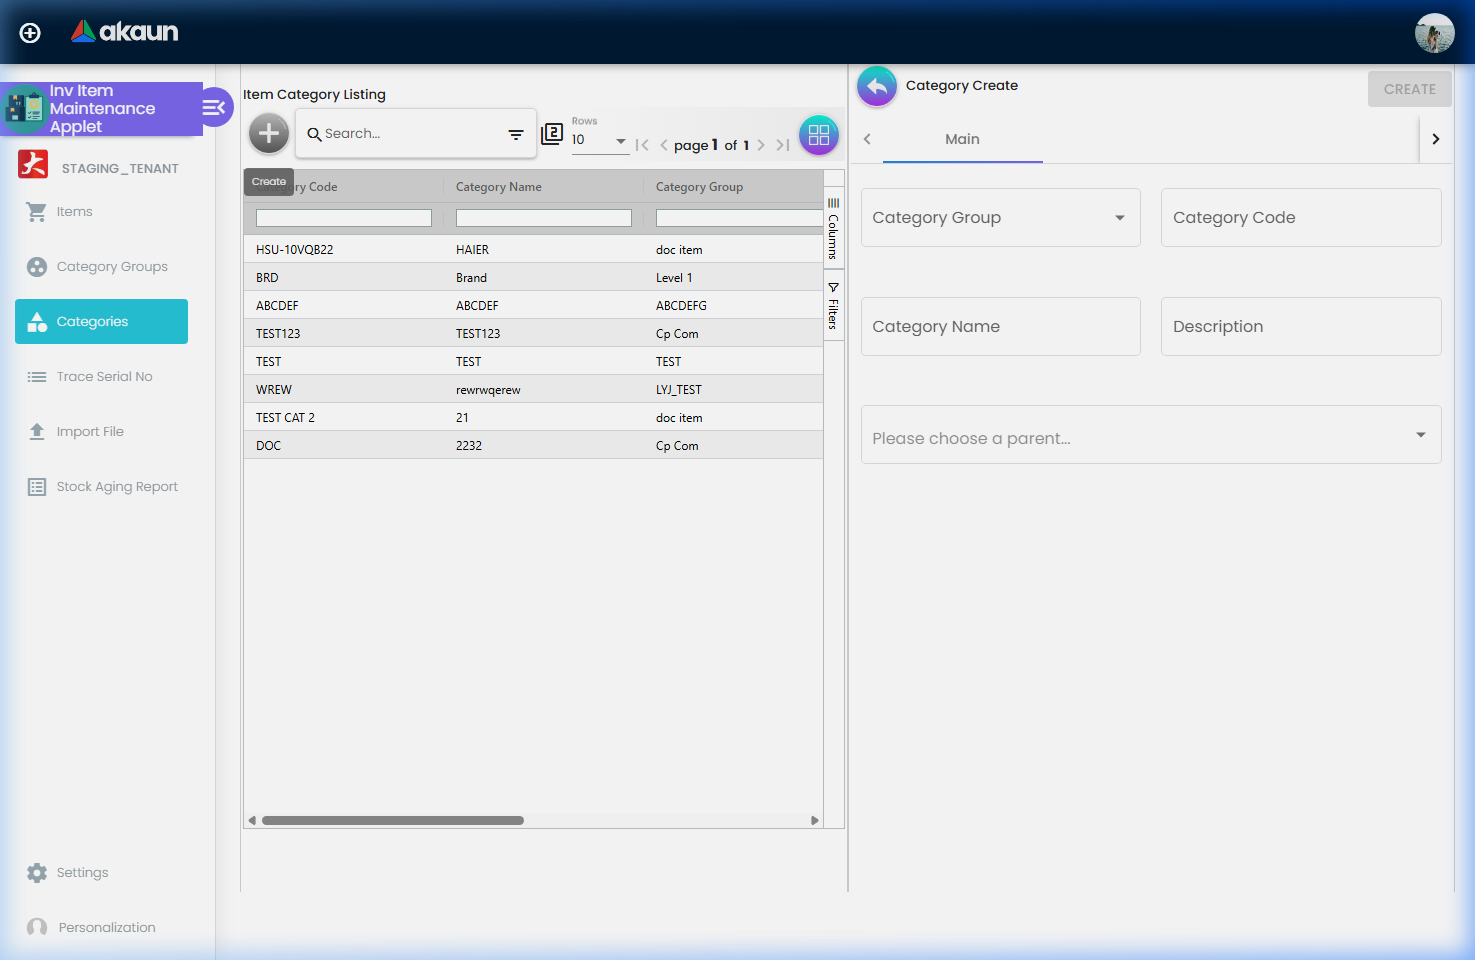Go to next page of listing
Viewport: 1475px width, 960px height.
pyautogui.click(x=761, y=145)
